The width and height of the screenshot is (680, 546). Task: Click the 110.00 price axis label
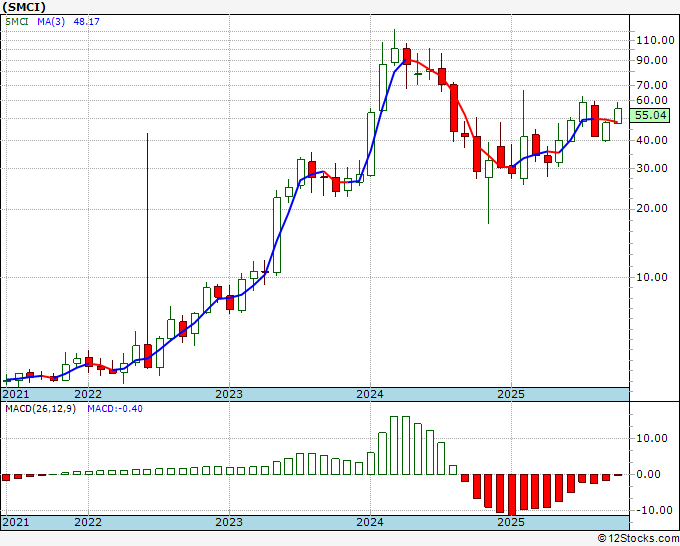(655, 40)
